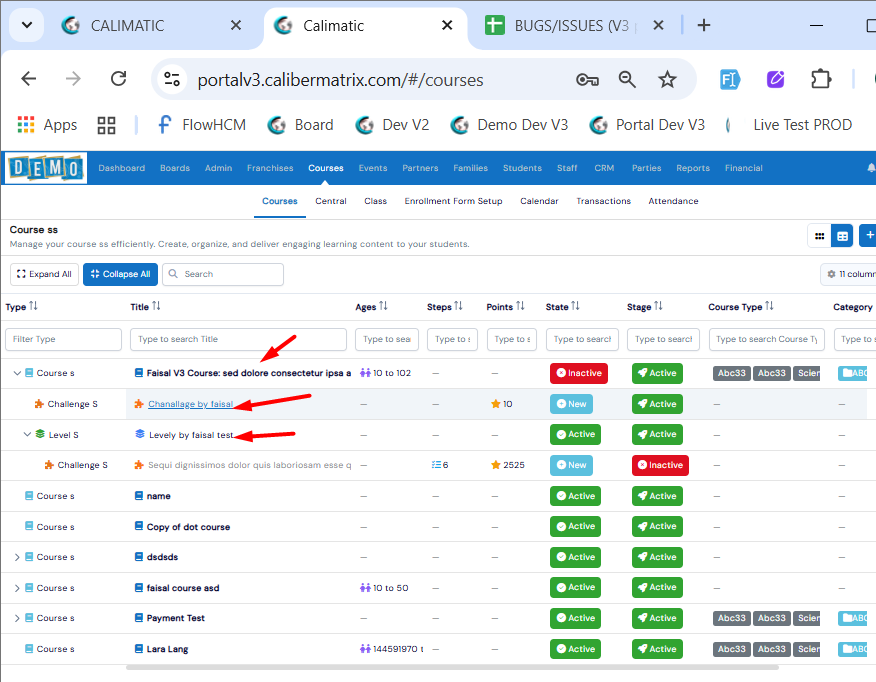
Task: Click the purple pencil extension icon
Action: click(x=775, y=79)
